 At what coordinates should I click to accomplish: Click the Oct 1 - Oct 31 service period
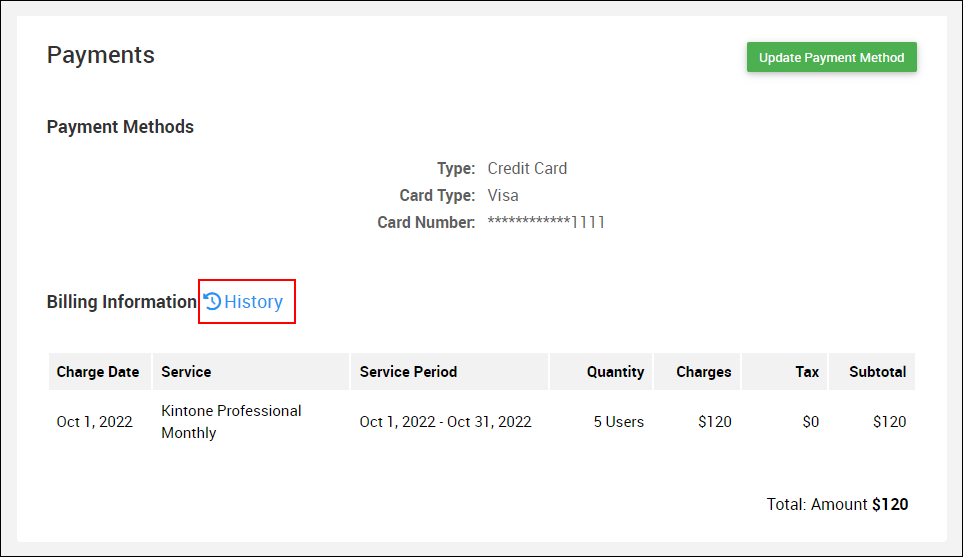[445, 422]
